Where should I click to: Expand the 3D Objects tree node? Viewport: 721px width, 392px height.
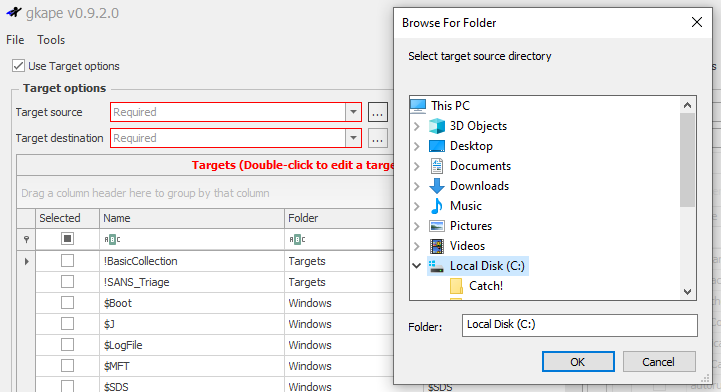pos(417,126)
